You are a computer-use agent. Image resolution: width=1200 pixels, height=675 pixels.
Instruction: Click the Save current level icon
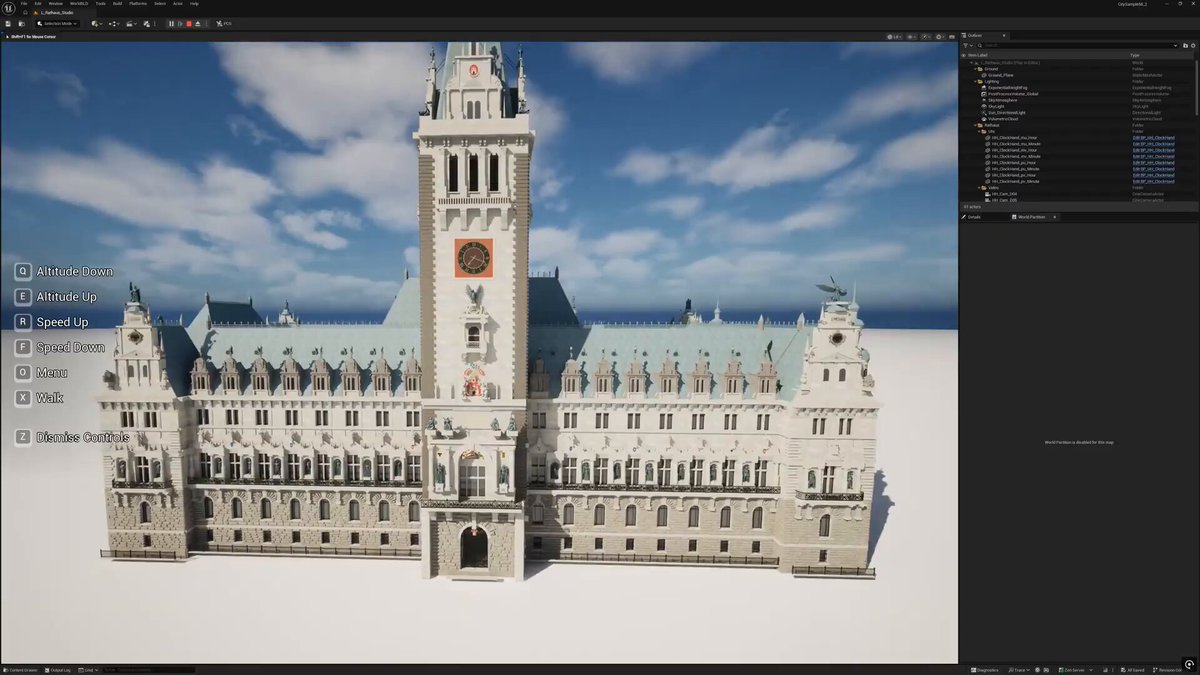(9, 23)
